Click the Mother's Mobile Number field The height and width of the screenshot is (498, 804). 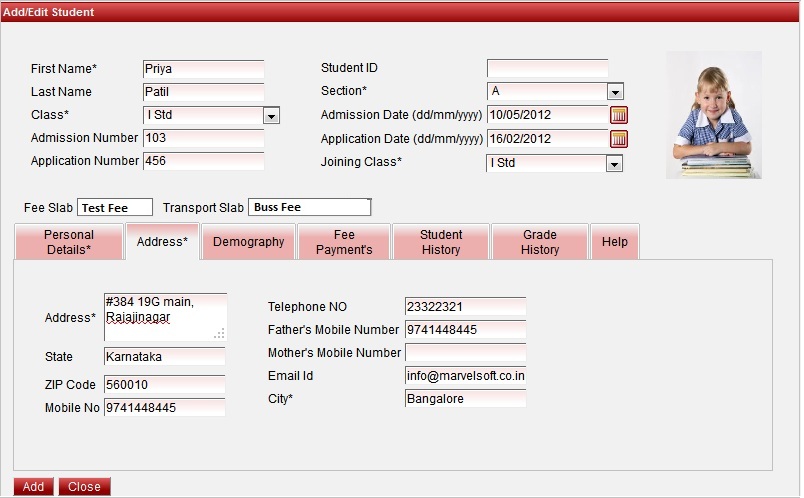tap(465, 353)
